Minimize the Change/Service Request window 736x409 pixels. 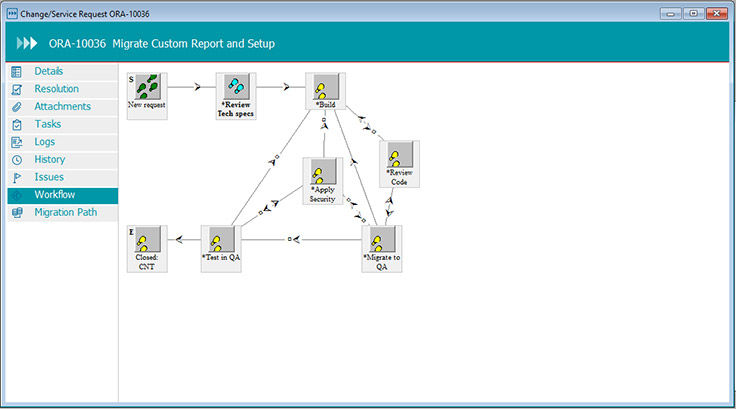670,14
